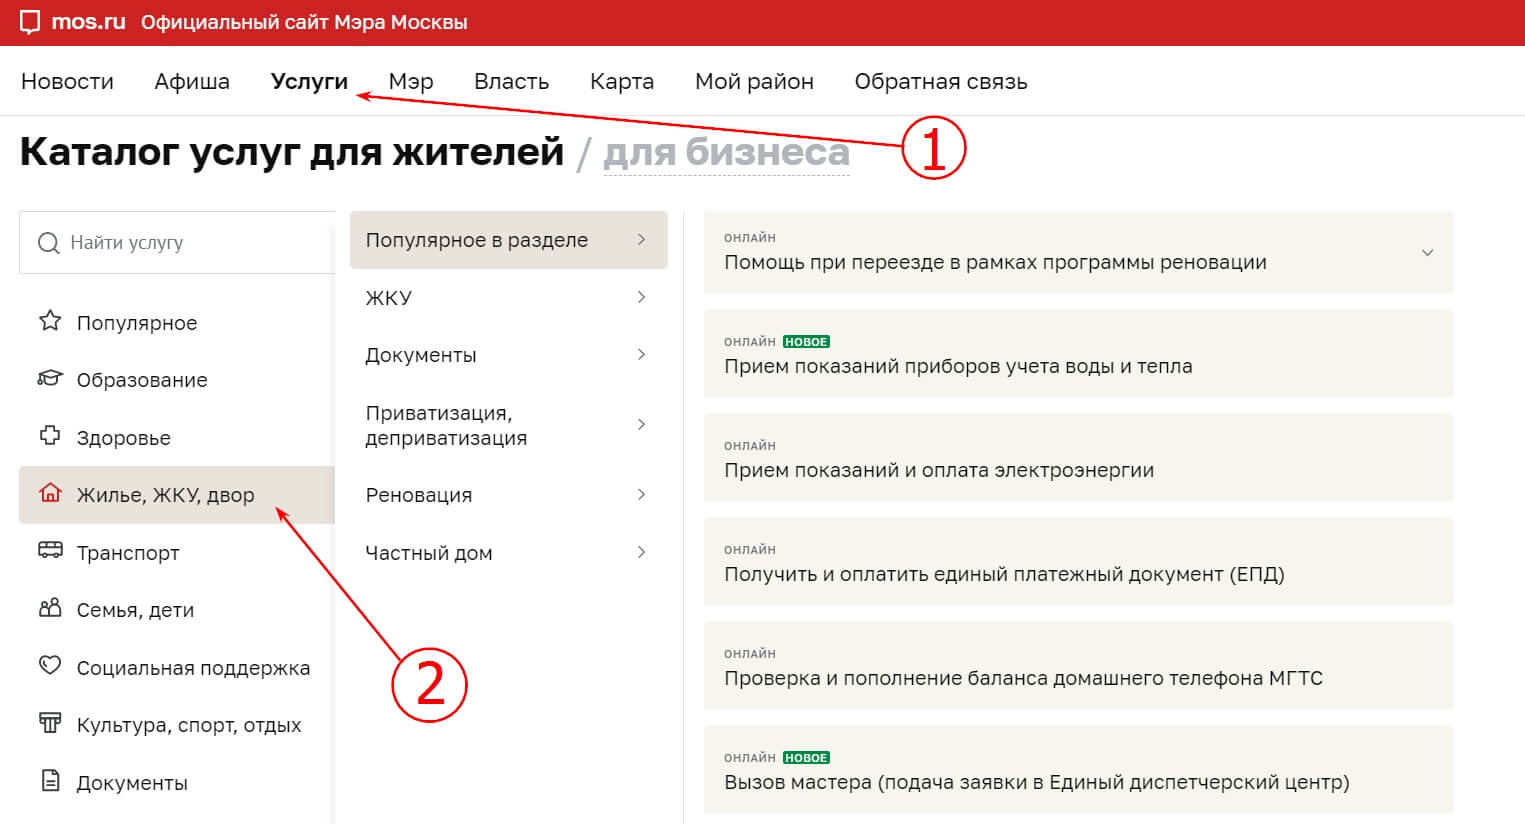Screen dimensions: 1525x824
Task: Click the document icon in the left sidebar
Action: point(50,781)
